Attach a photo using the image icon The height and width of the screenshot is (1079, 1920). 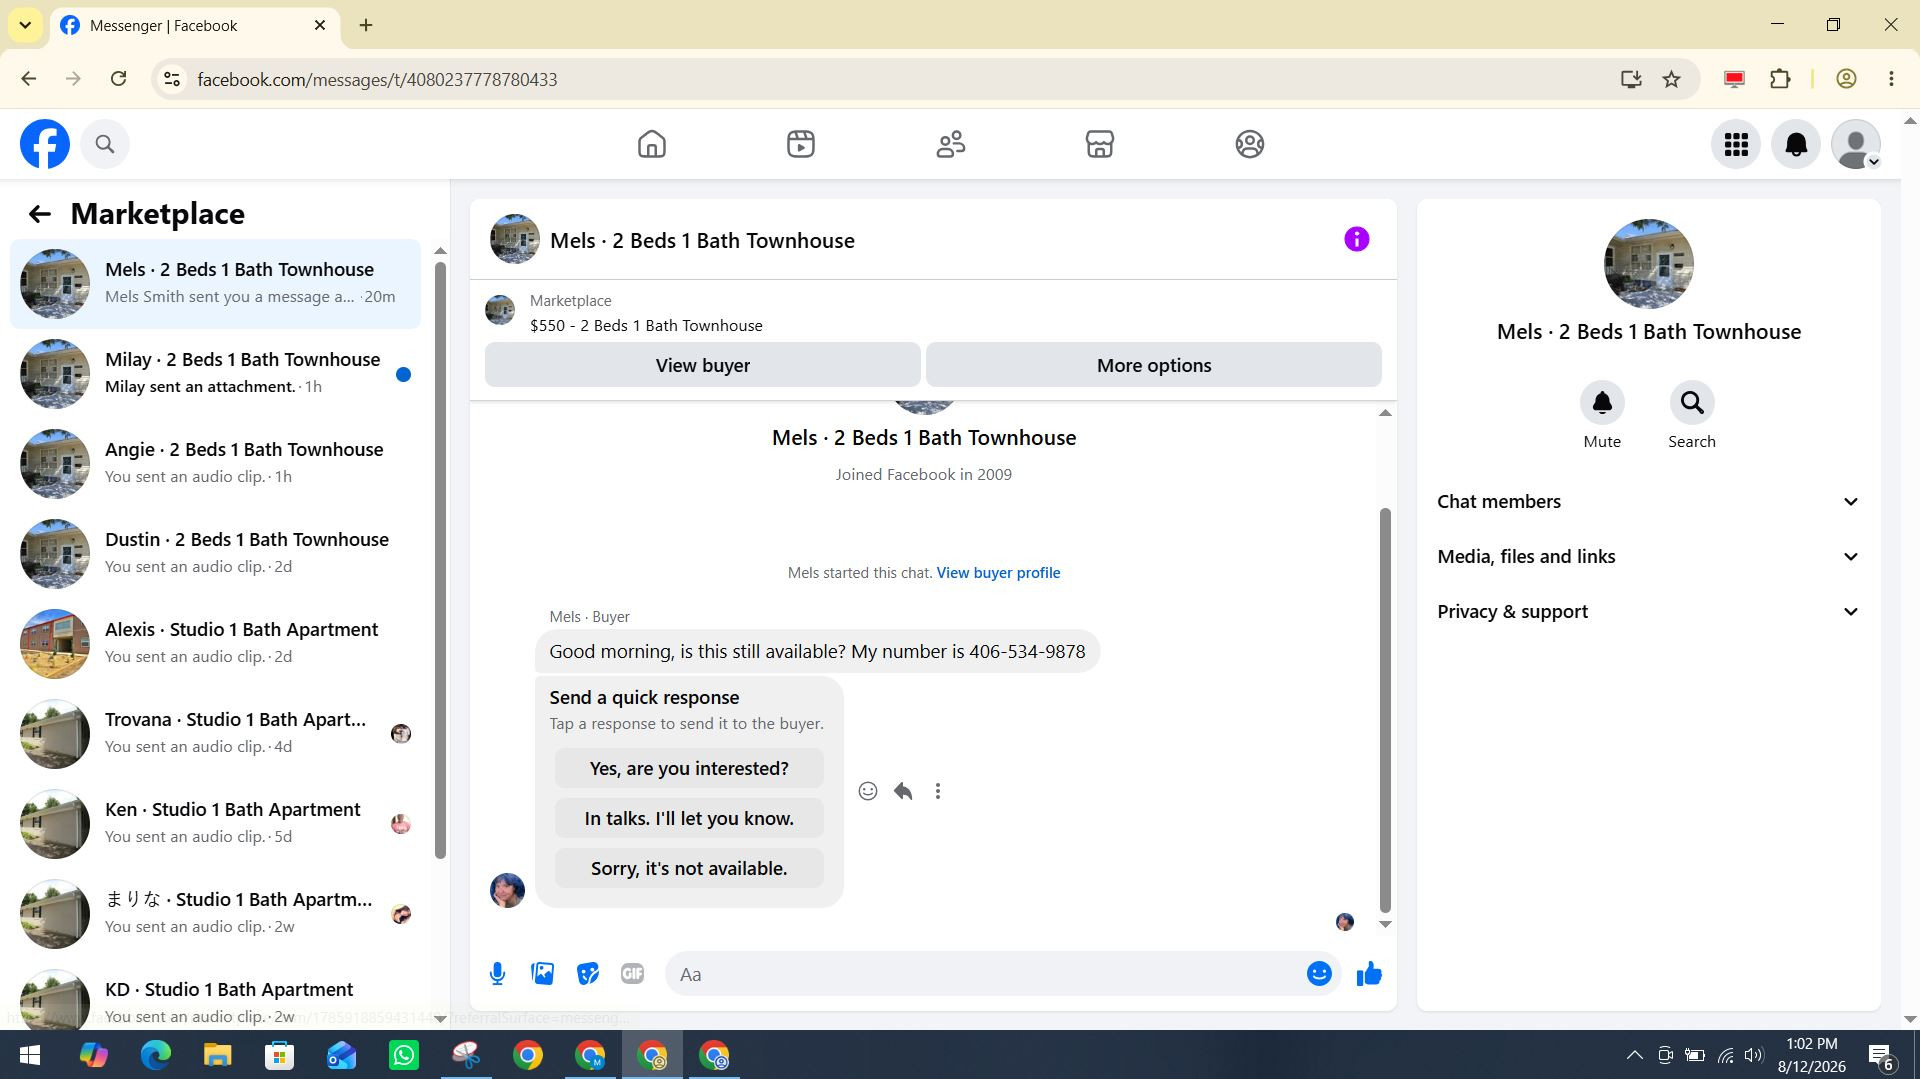(x=543, y=974)
